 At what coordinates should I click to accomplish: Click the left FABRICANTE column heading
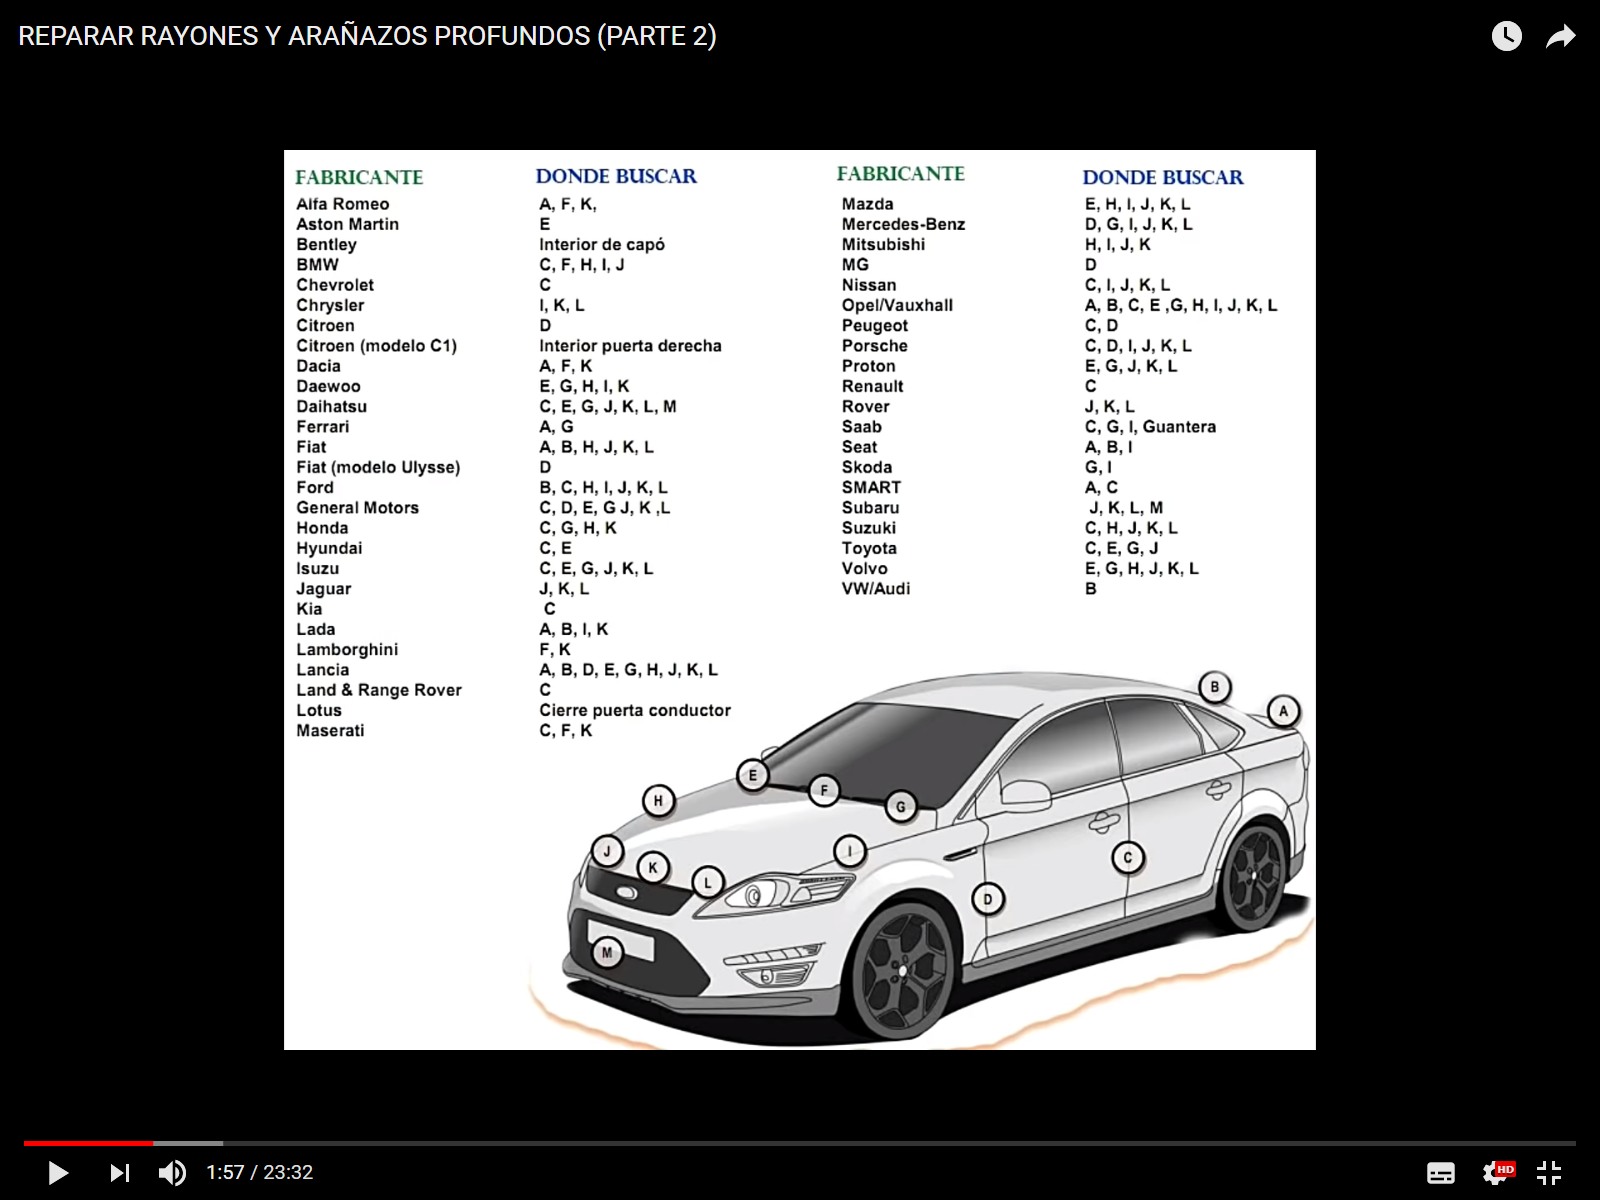359,178
